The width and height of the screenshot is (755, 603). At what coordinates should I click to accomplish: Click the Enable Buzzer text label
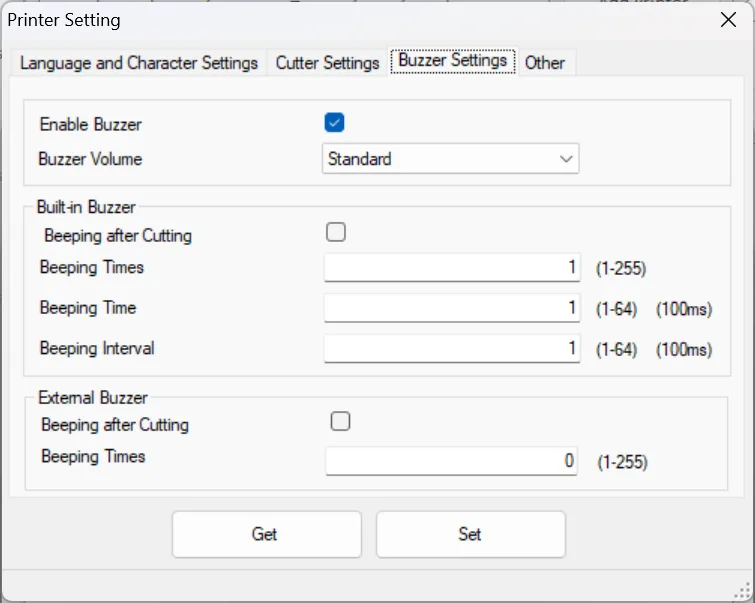(x=90, y=125)
